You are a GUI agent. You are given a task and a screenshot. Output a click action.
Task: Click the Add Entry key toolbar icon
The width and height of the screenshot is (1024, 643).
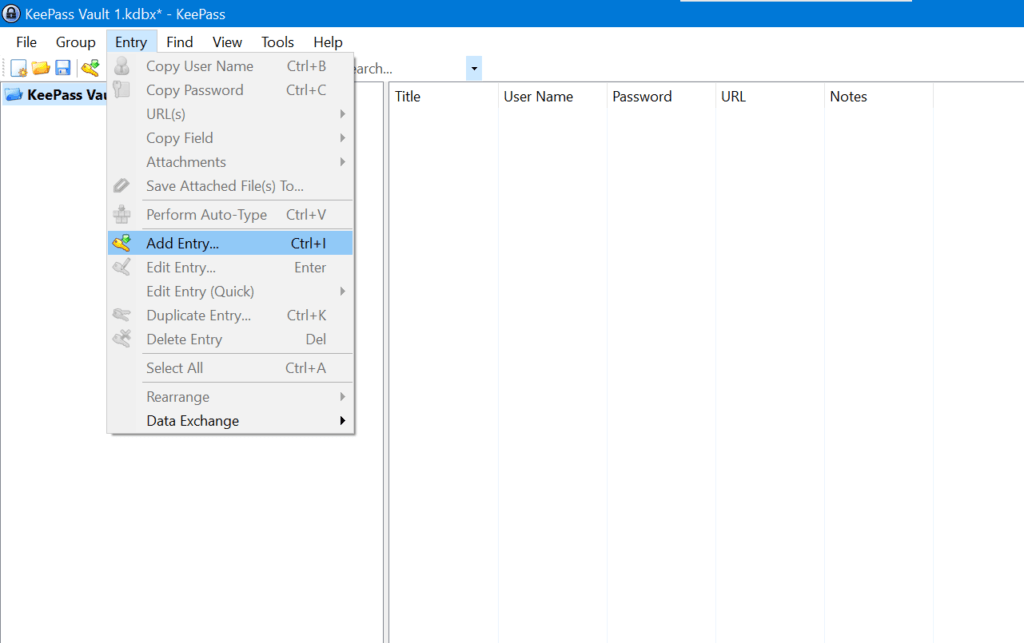90,68
